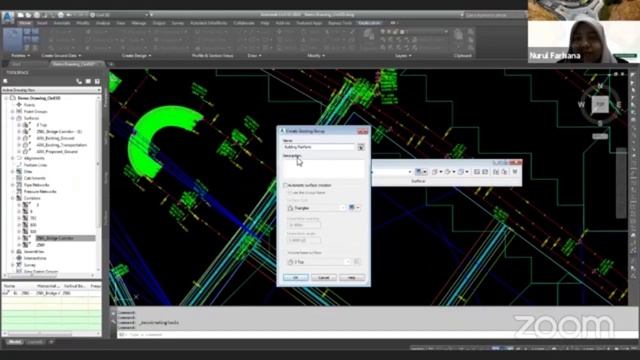Viewport: 640px width, 360px height.
Task: Enable Automatic surface creation checkbox
Action: tap(286, 185)
